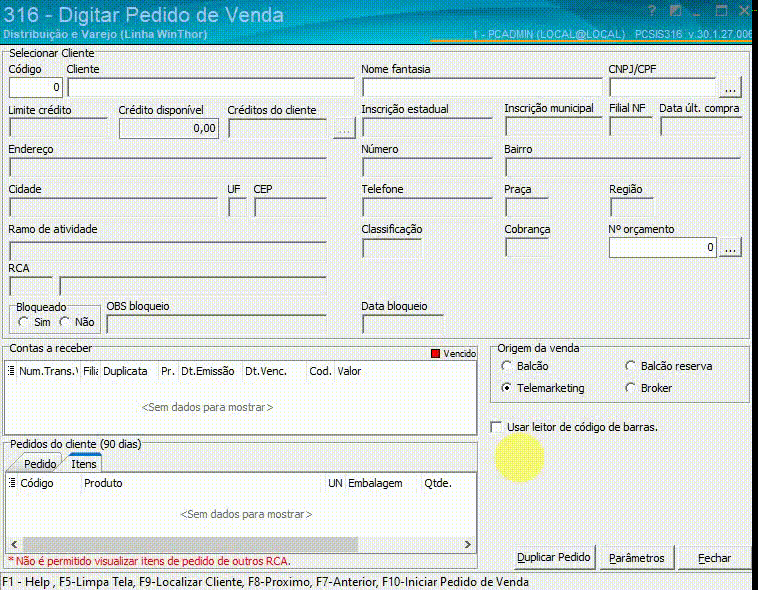Focus the Nº orçamento input field
Image resolution: width=758 pixels, height=590 pixels.
pos(663,248)
